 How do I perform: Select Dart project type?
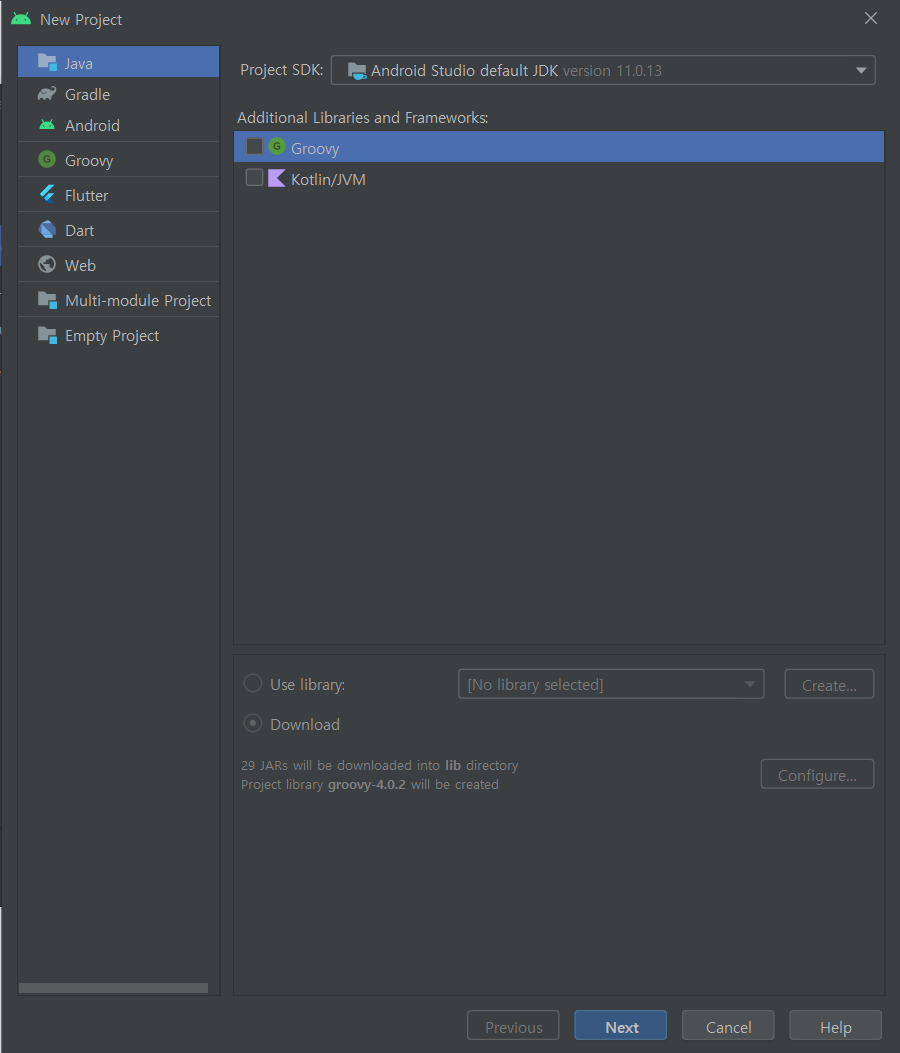click(119, 230)
